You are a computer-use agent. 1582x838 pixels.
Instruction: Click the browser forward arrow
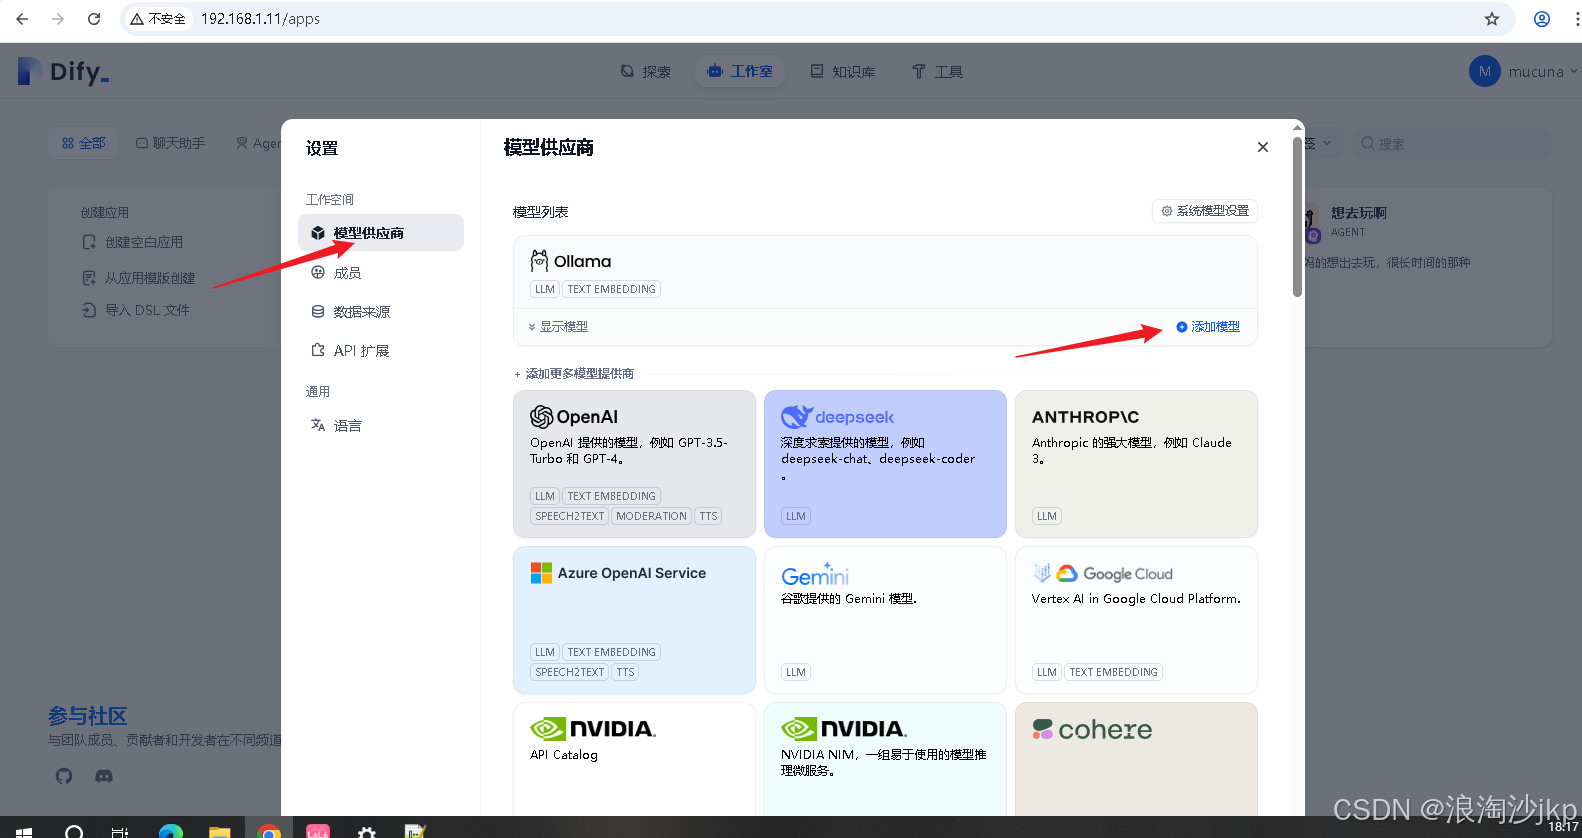click(x=58, y=19)
